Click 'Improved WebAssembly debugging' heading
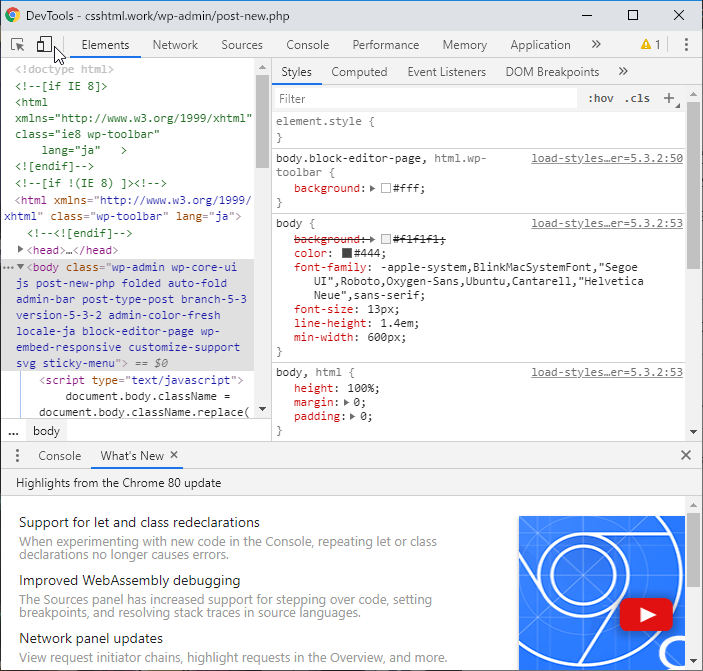The width and height of the screenshot is (703, 671). tap(130, 580)
